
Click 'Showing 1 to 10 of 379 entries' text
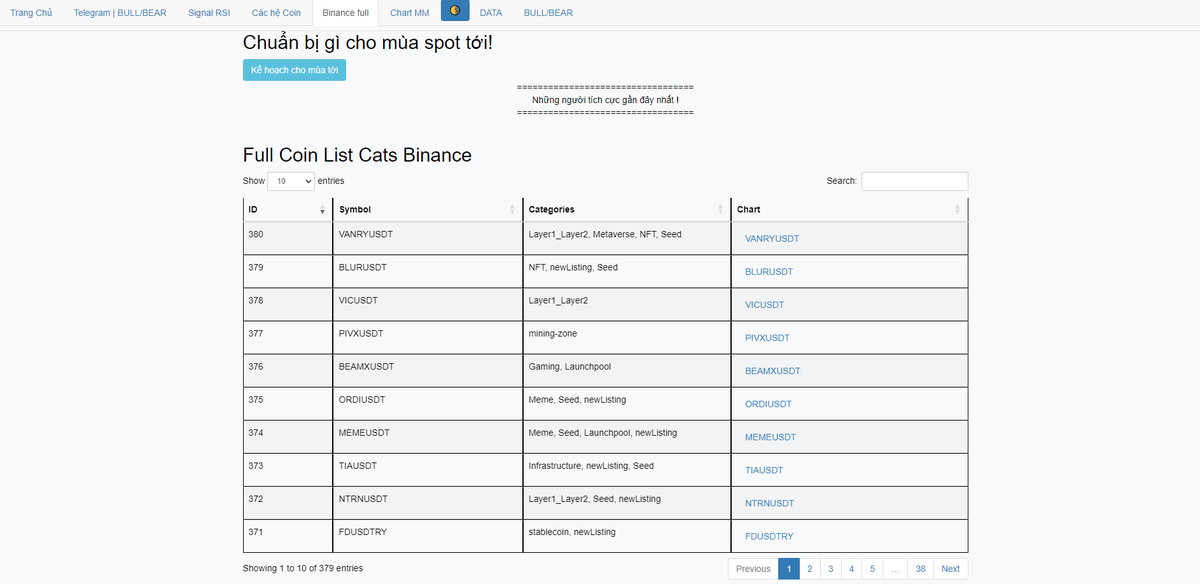[303, 568]
